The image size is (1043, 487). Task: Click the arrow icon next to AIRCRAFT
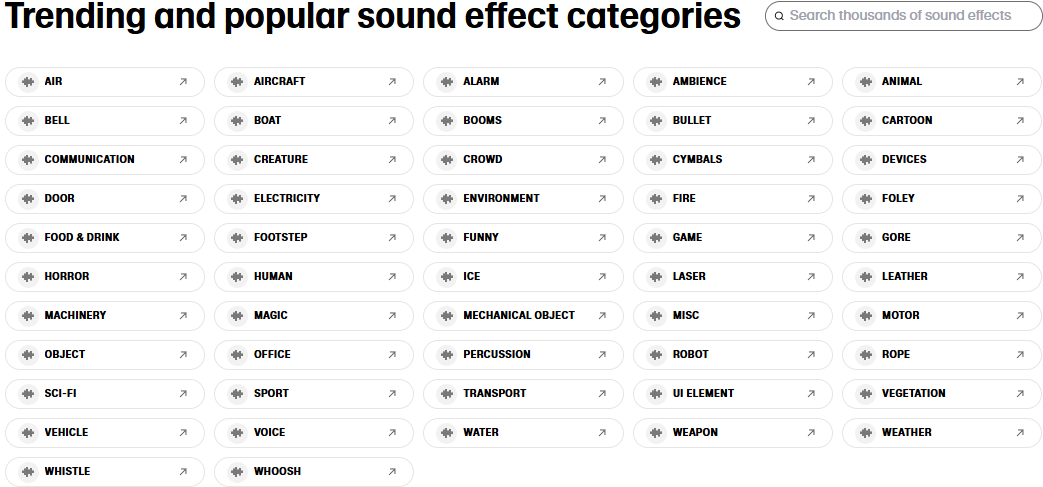click(392, 82)
